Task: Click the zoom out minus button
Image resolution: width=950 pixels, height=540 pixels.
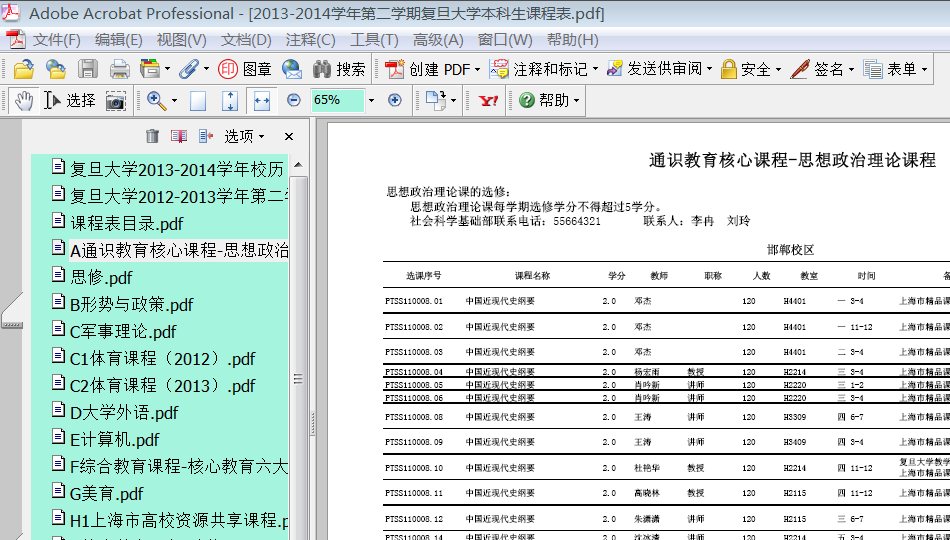Action: tap(293, 100)
